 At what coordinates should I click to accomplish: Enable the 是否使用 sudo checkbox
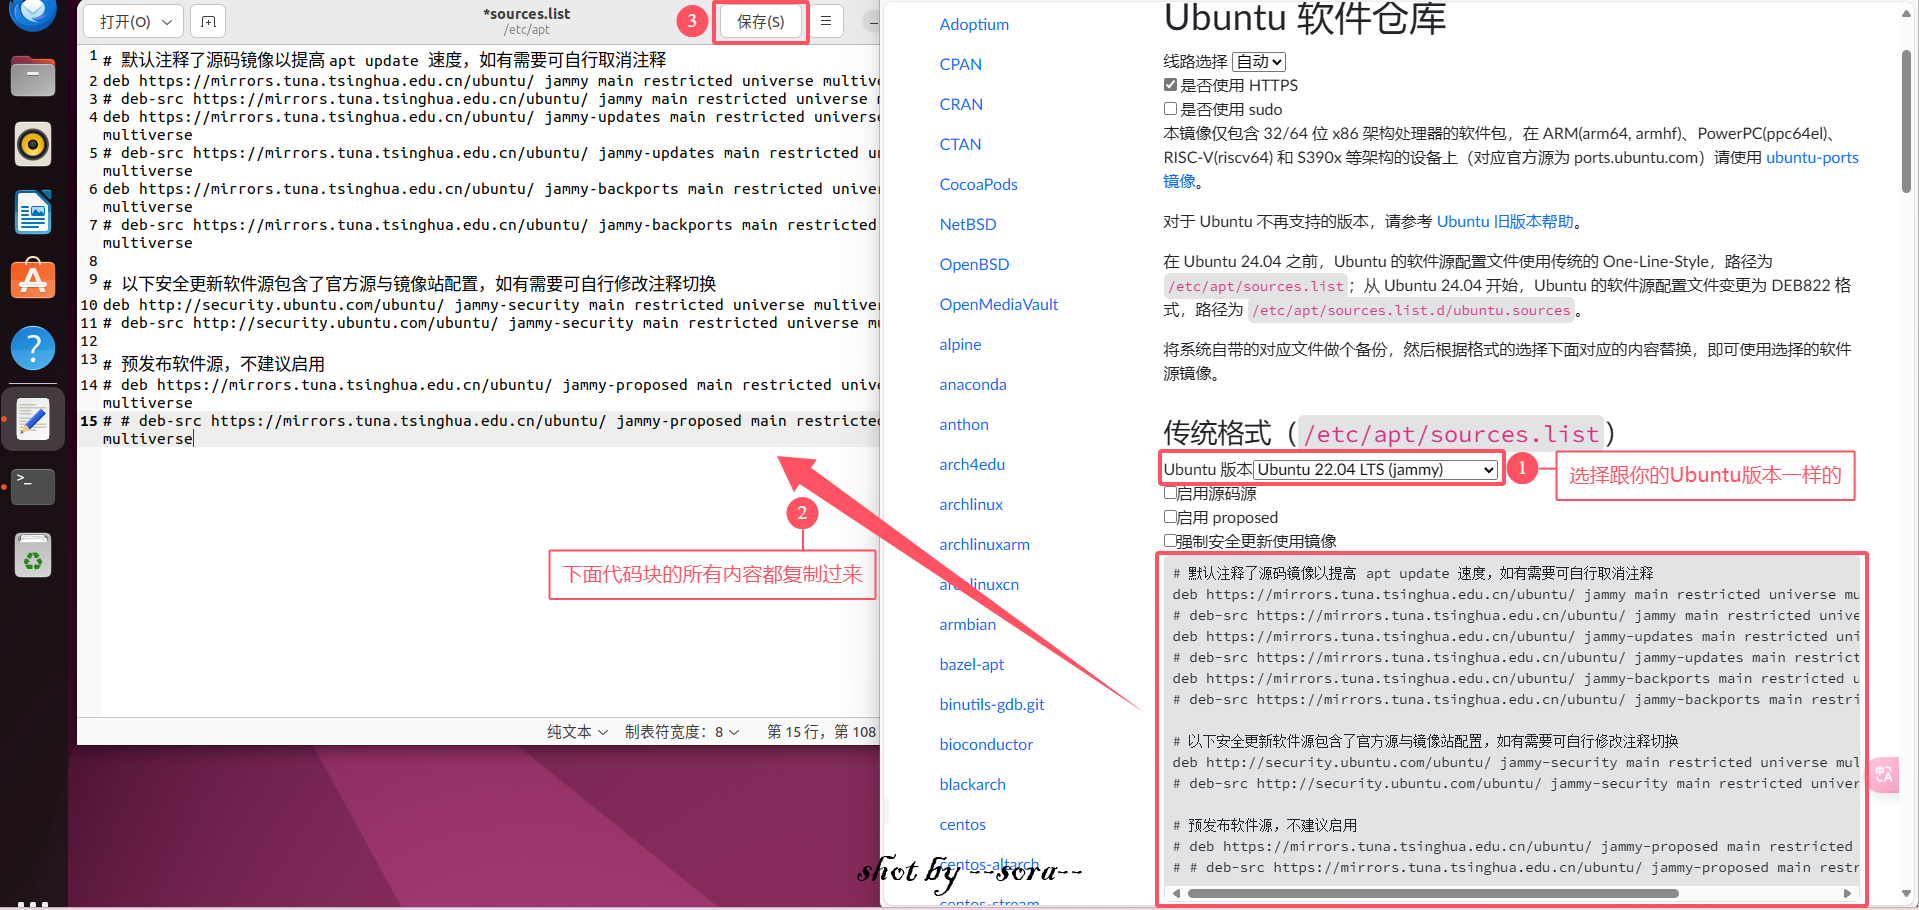(1170, 109)
